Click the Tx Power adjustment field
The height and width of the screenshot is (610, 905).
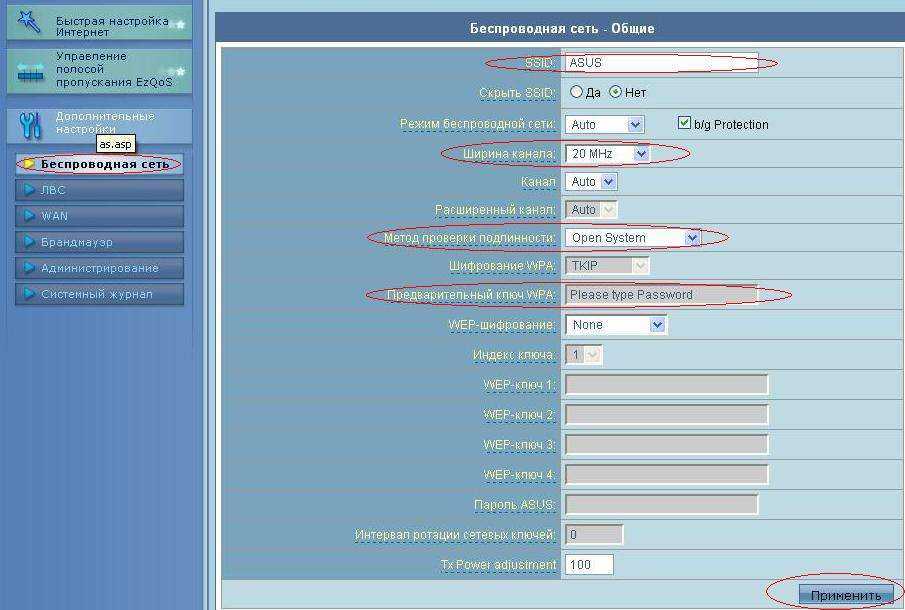coord(589,565)
